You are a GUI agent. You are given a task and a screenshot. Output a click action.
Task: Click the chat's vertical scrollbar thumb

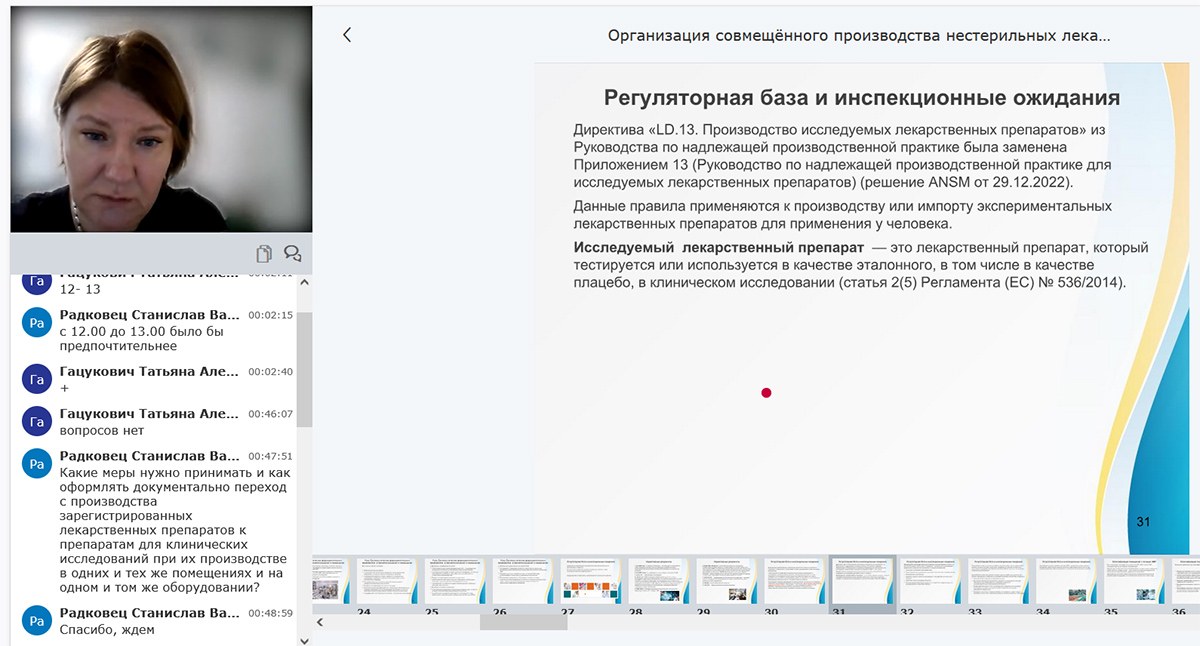click(304, 370)
